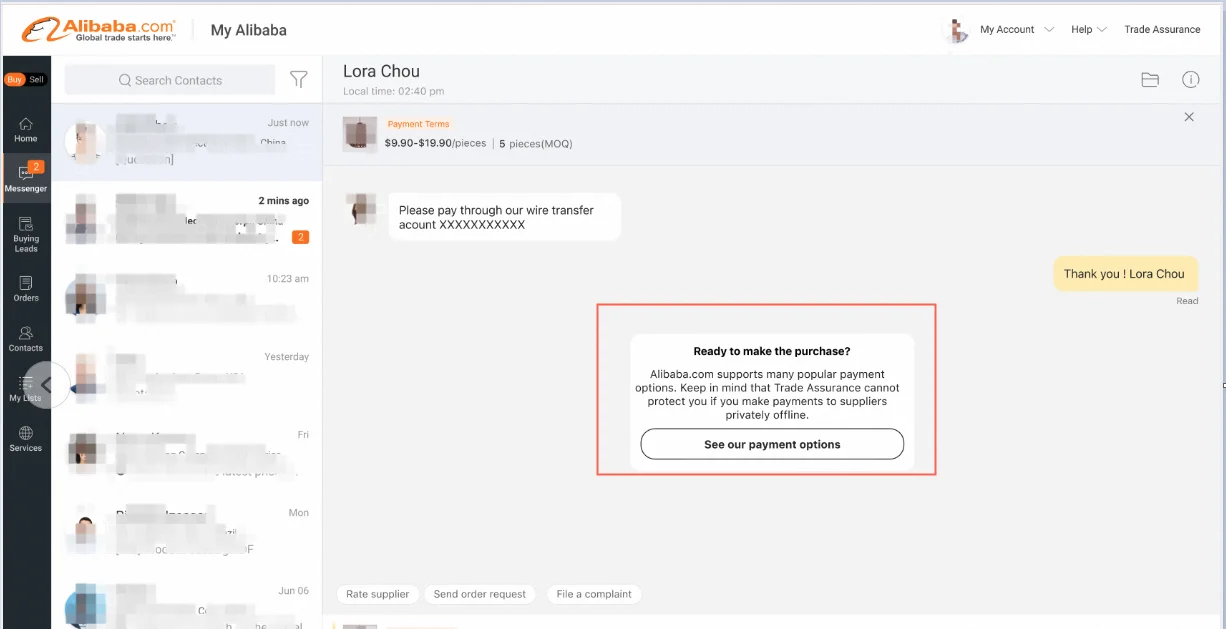This screenshot has height=629, width=1226.
Task: Open the Orders sidebar icon
Action: (x=26, y=288)
